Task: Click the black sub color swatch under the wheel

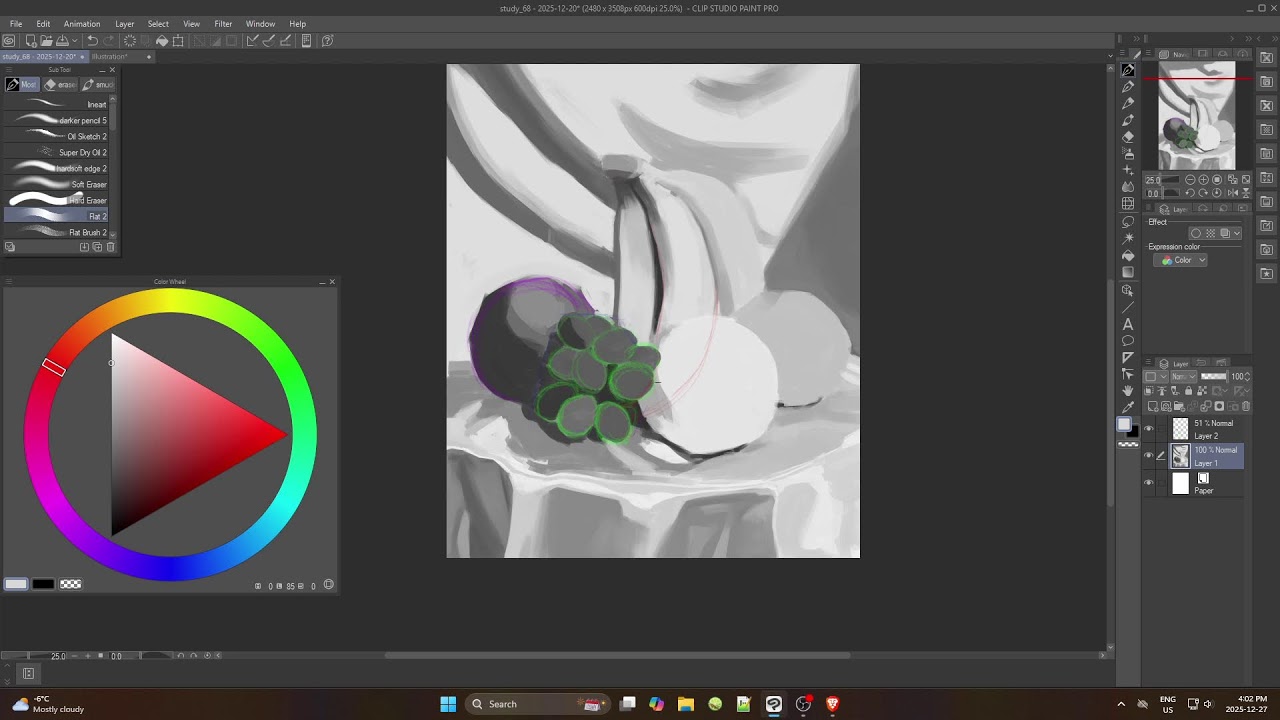Action: (43, 584)
